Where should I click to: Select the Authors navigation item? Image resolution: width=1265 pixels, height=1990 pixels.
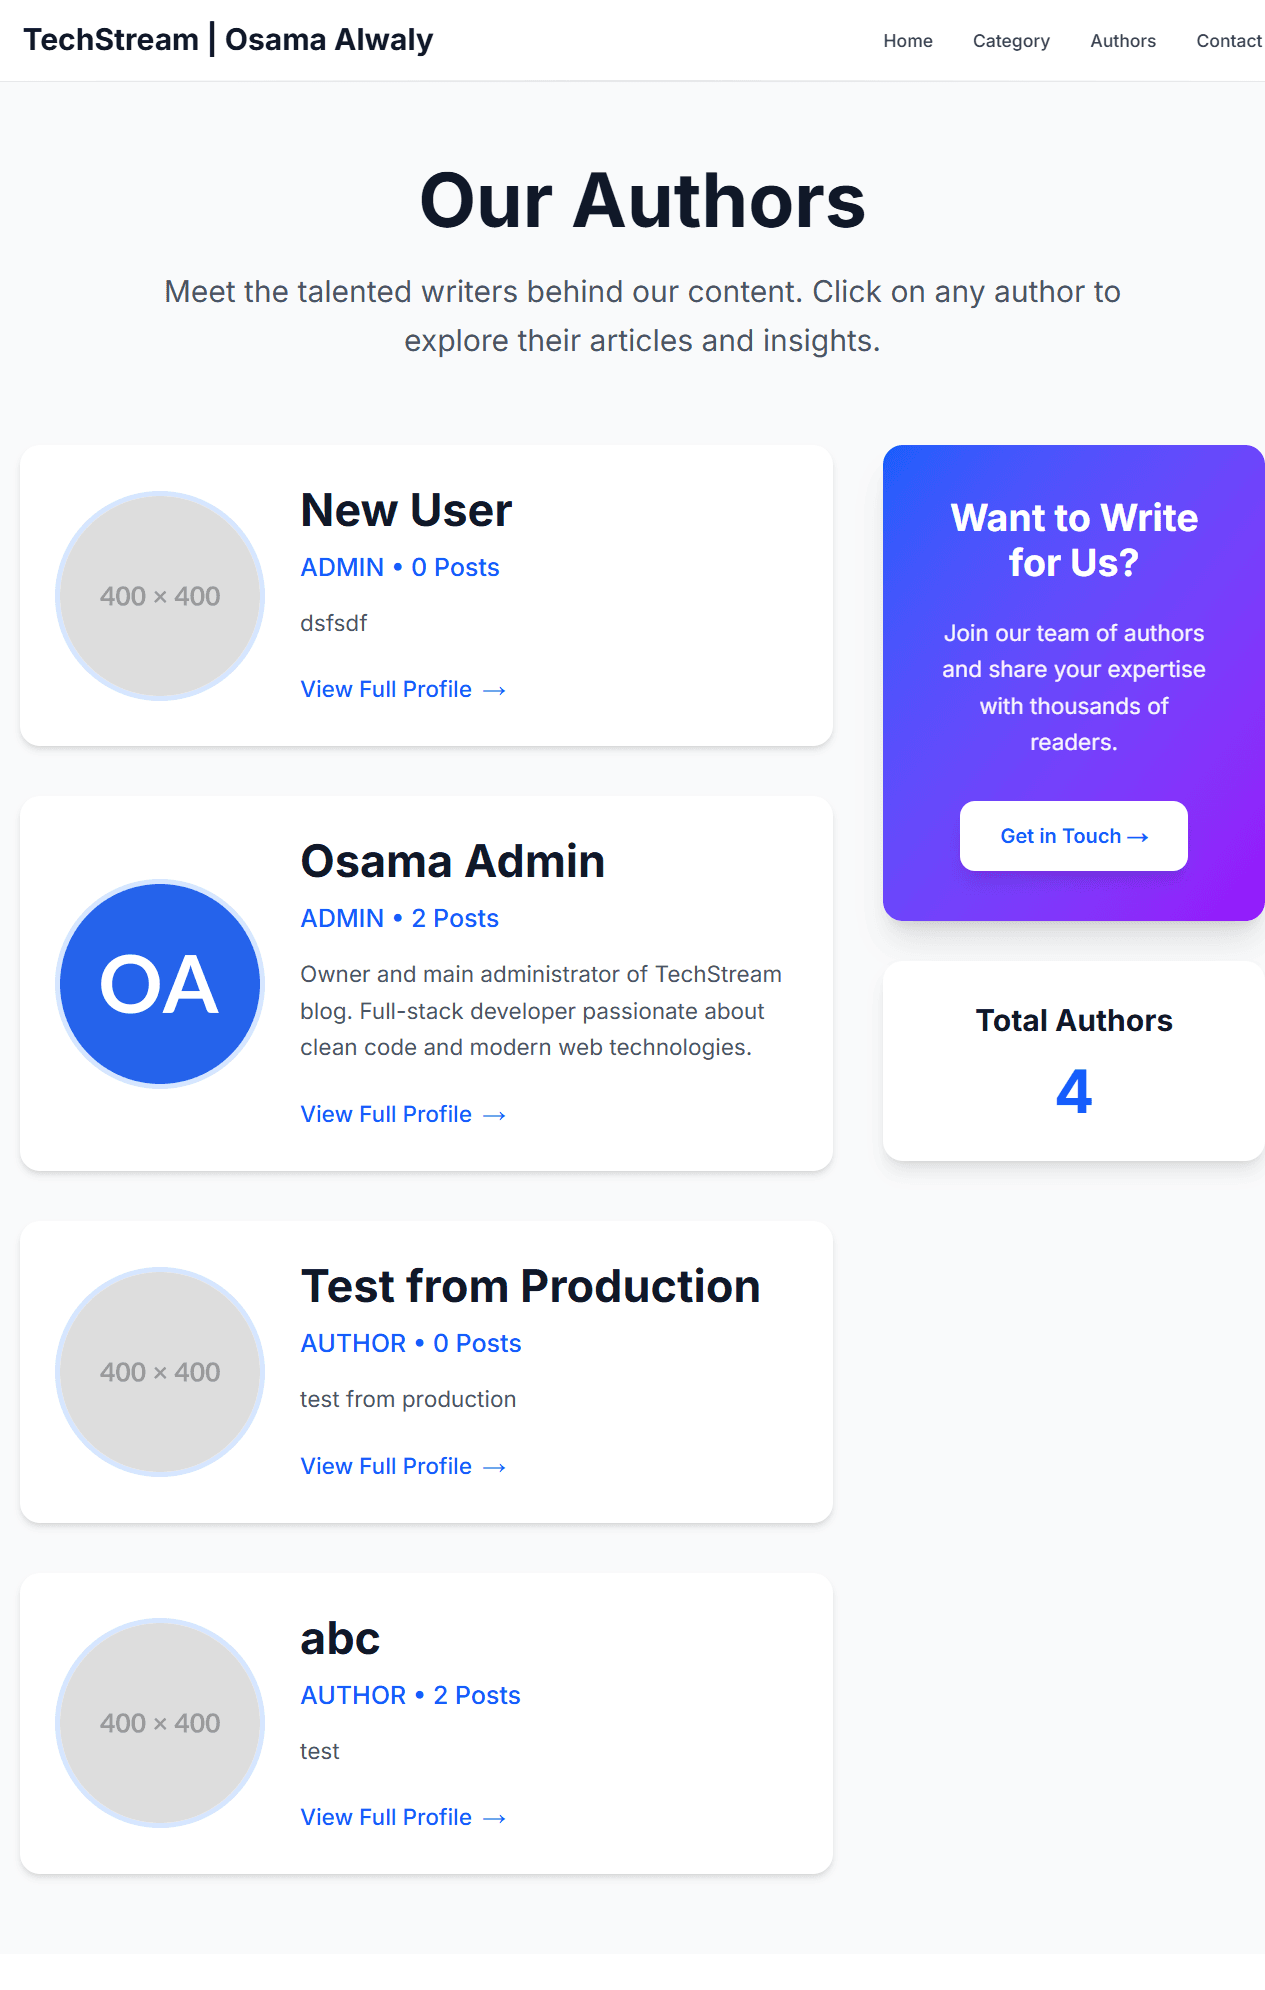[x=1123, y=41]
